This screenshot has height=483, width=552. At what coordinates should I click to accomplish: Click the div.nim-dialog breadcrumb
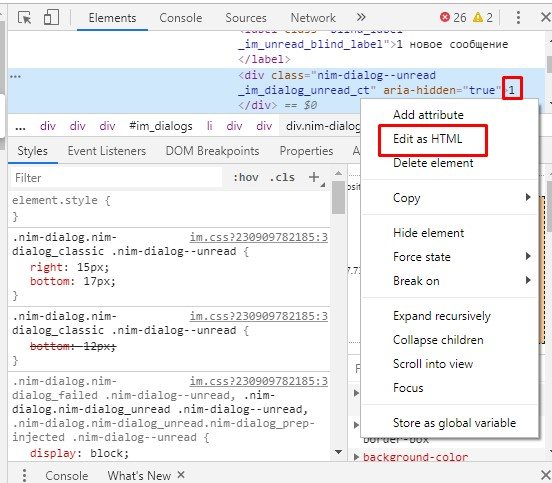pyautogui.click(x=323, y=126)
